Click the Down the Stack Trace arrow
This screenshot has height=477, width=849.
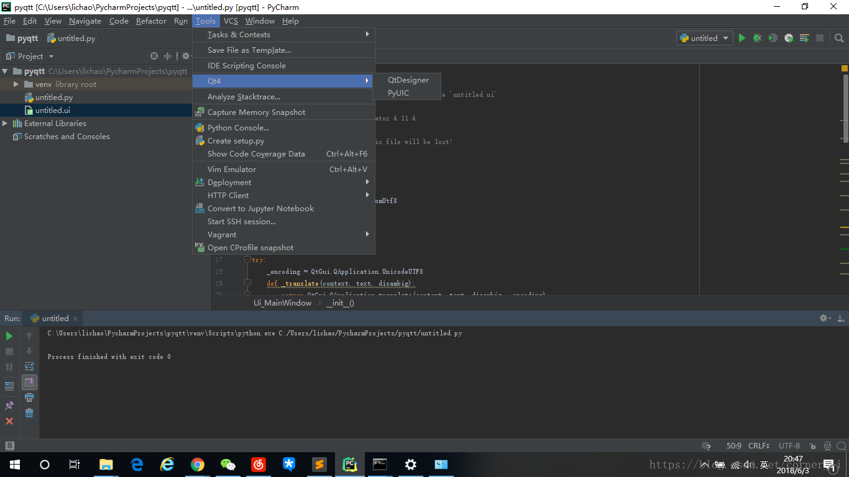[29, 351]
